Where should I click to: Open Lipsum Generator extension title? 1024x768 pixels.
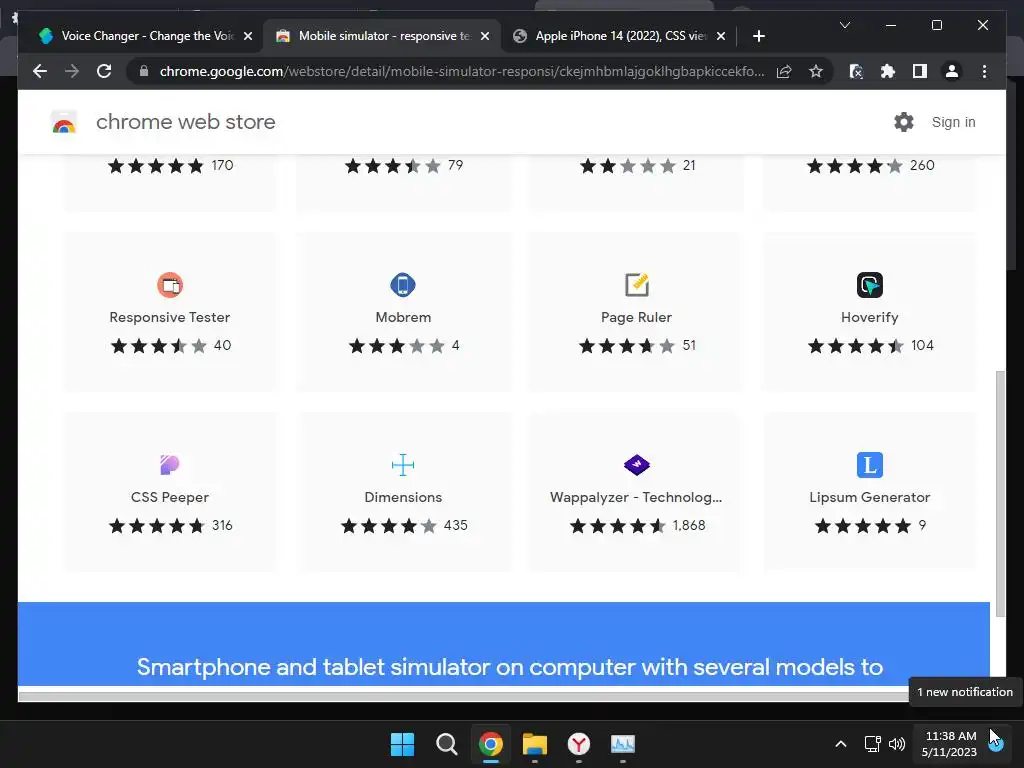(x=869, y=498)
